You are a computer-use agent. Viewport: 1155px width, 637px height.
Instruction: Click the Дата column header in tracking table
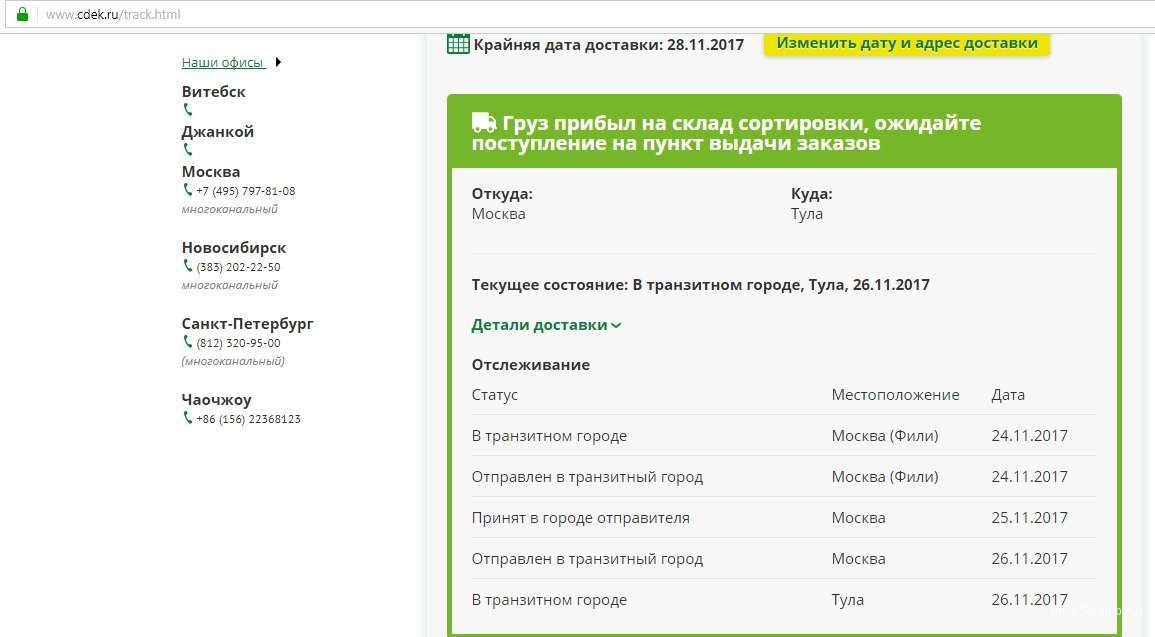coord(1008,395)
